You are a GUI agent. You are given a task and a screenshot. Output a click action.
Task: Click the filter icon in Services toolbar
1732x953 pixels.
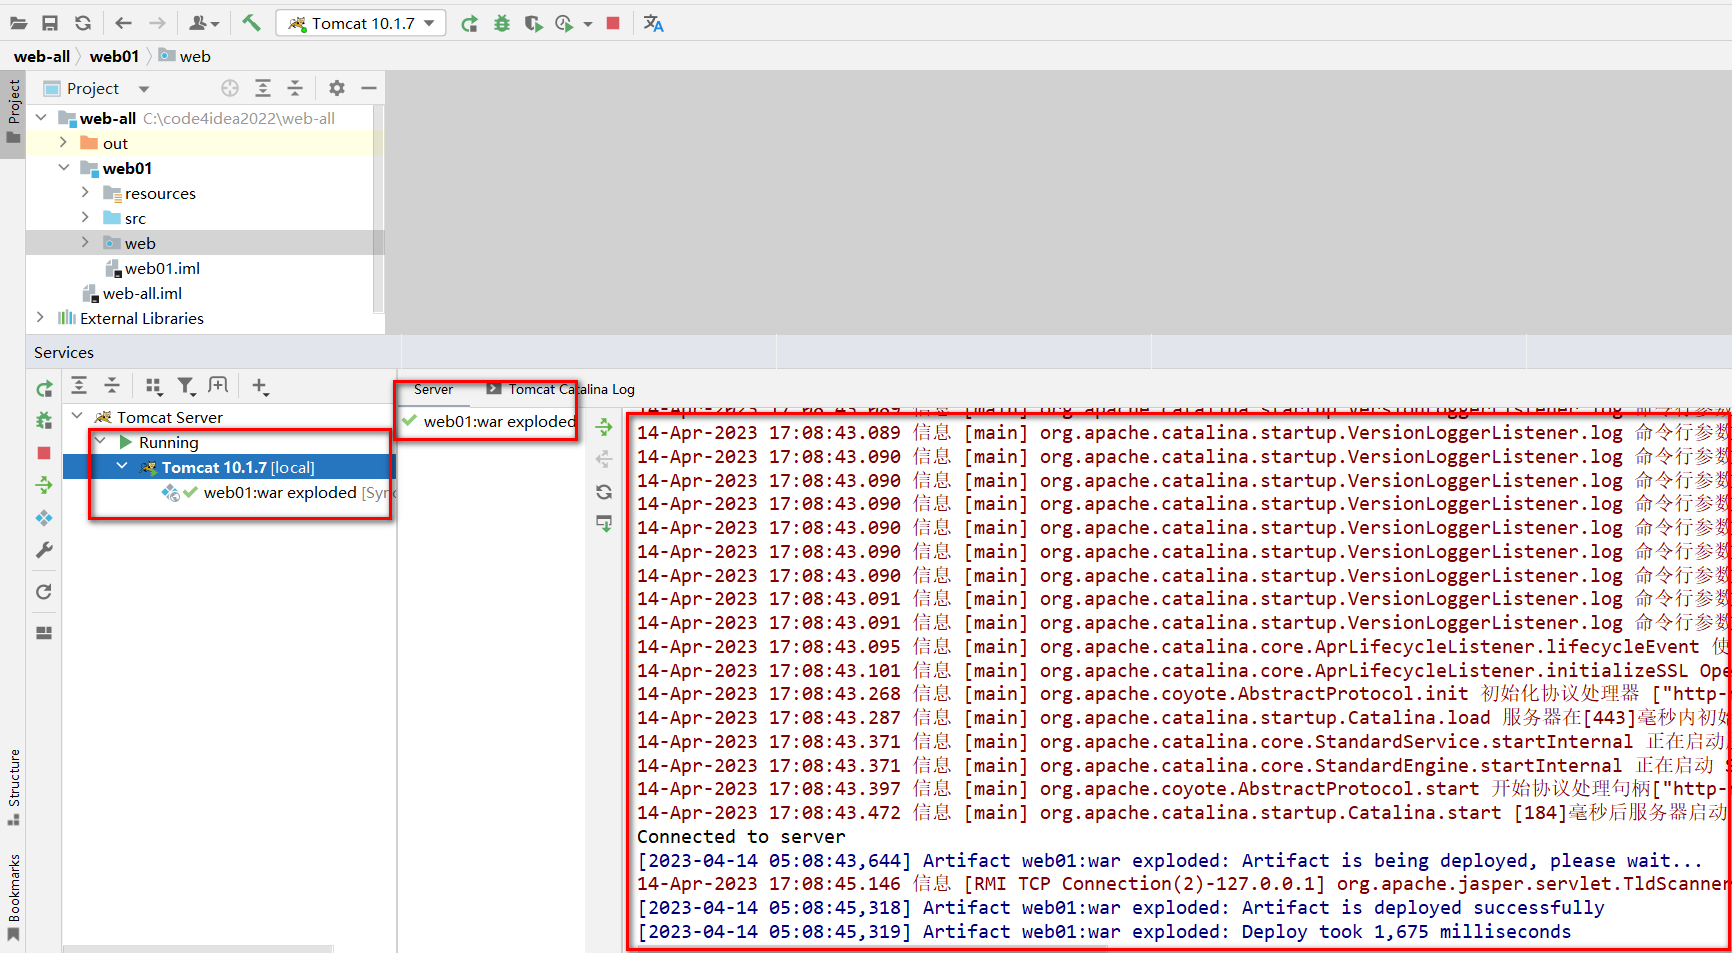(186, 386)
